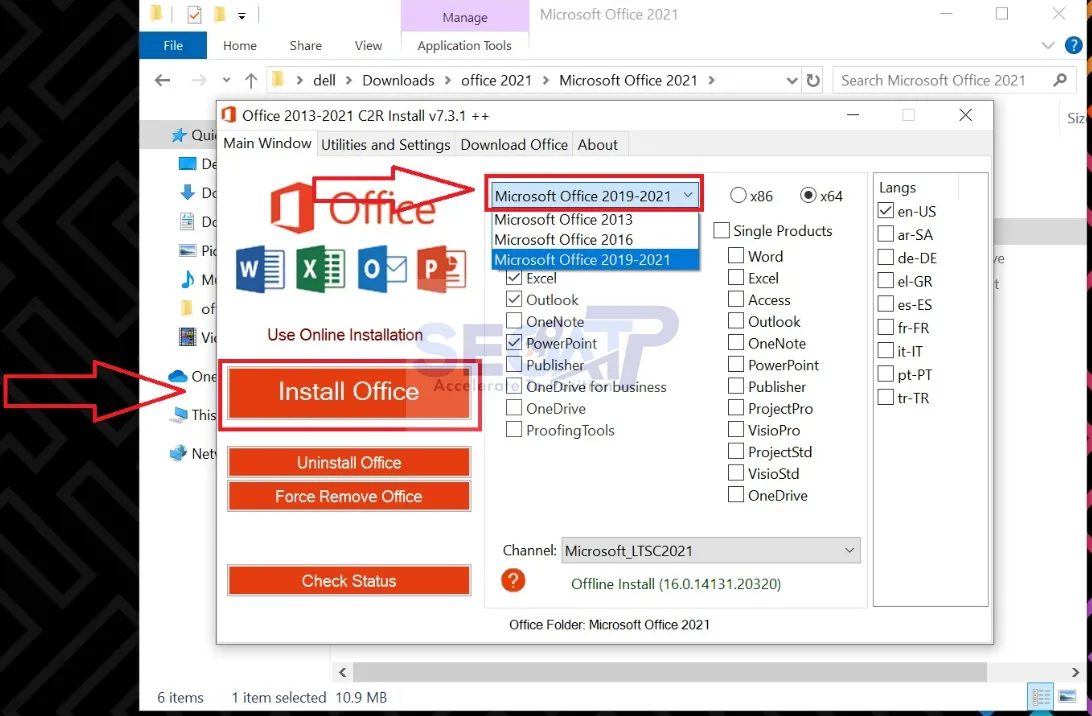Viewport: 1092px width, 716px height.
Task: Select Microsoft Office 2016 from the version list
Action: tap(563, 240)
